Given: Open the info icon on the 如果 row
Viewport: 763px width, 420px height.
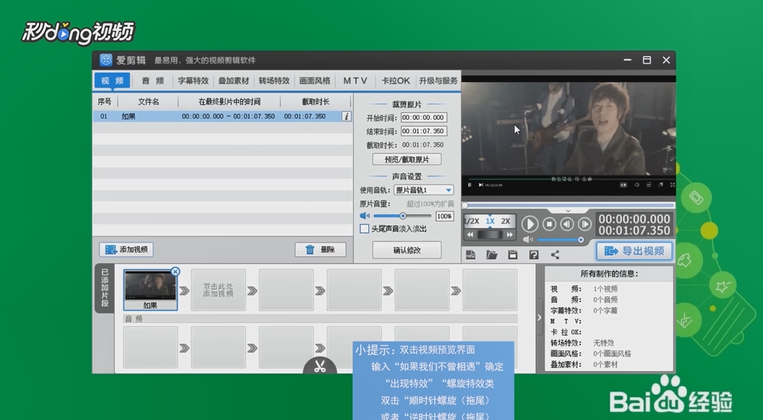Looking at the screenshot, I should (346, 116).
